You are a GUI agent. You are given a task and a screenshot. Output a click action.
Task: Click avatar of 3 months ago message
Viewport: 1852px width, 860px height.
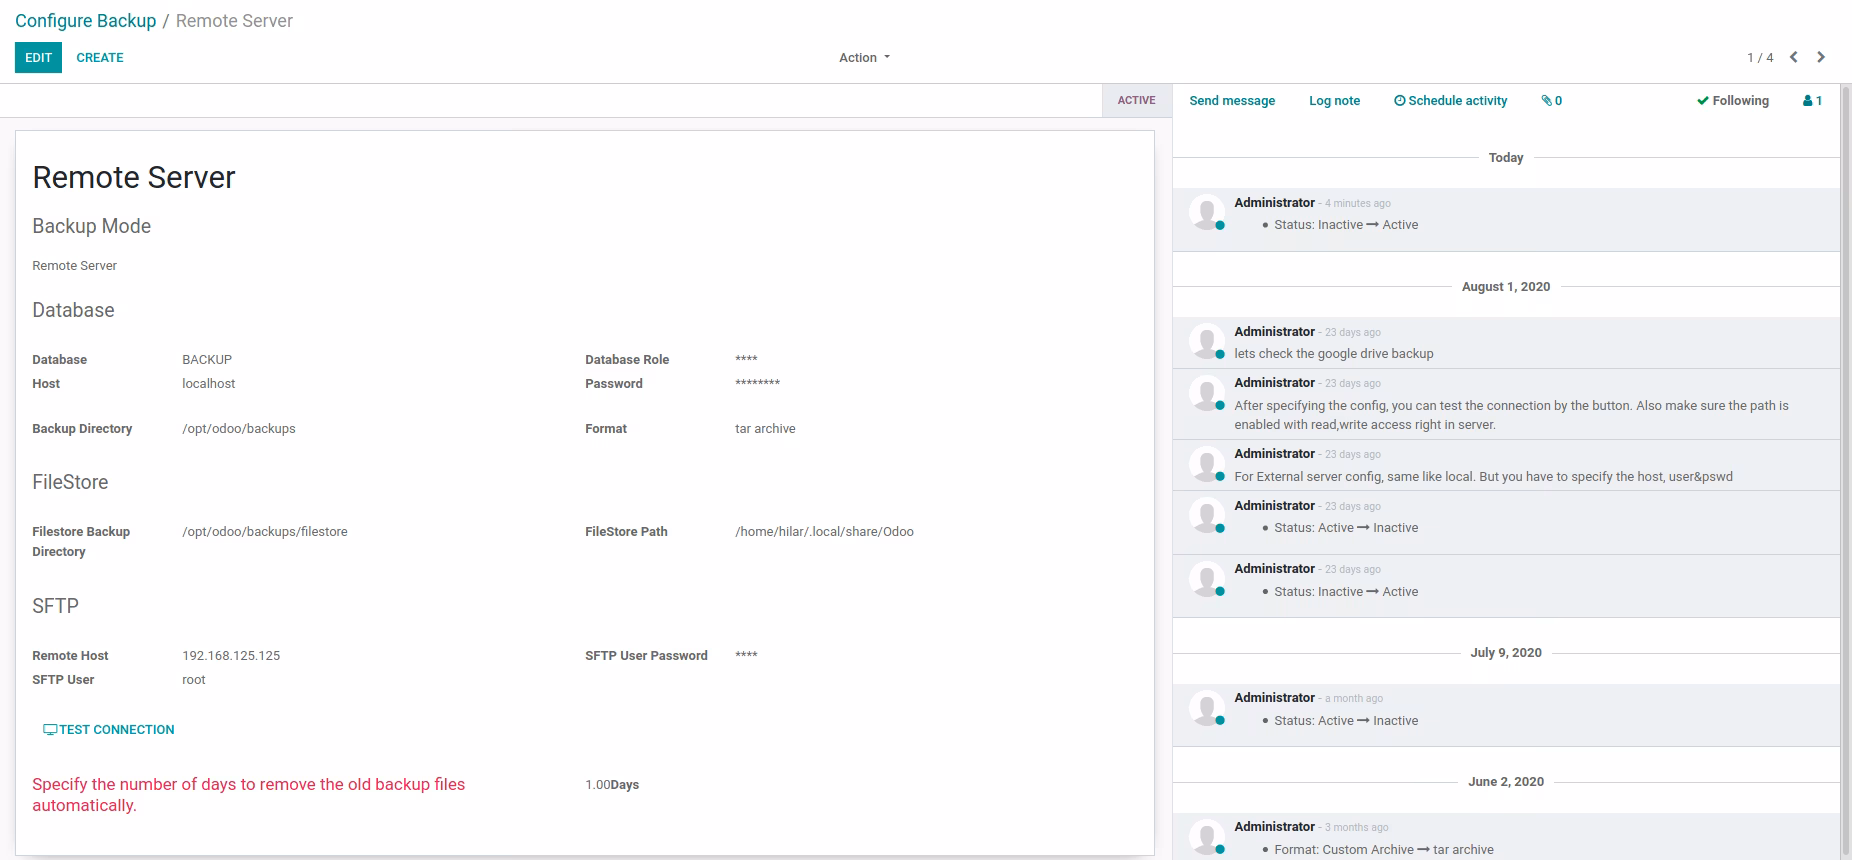[1207, 836]
